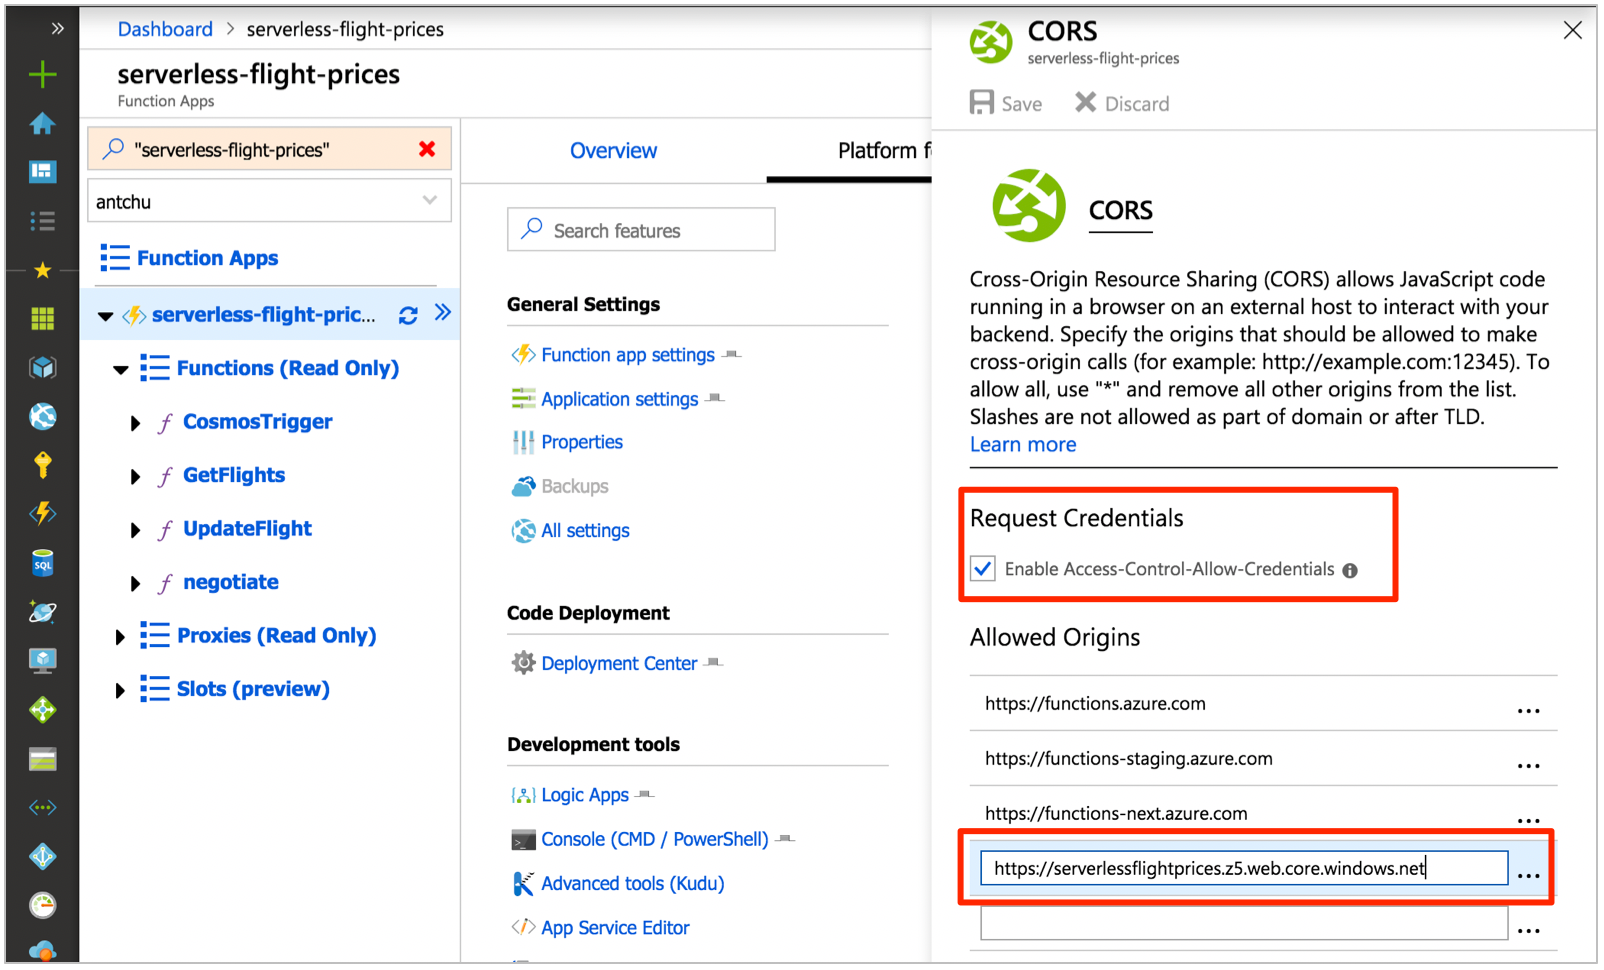Select the Virtual Machines sidebar icon
This screenshot has height=970, width=1604.
tap(42, 658)
